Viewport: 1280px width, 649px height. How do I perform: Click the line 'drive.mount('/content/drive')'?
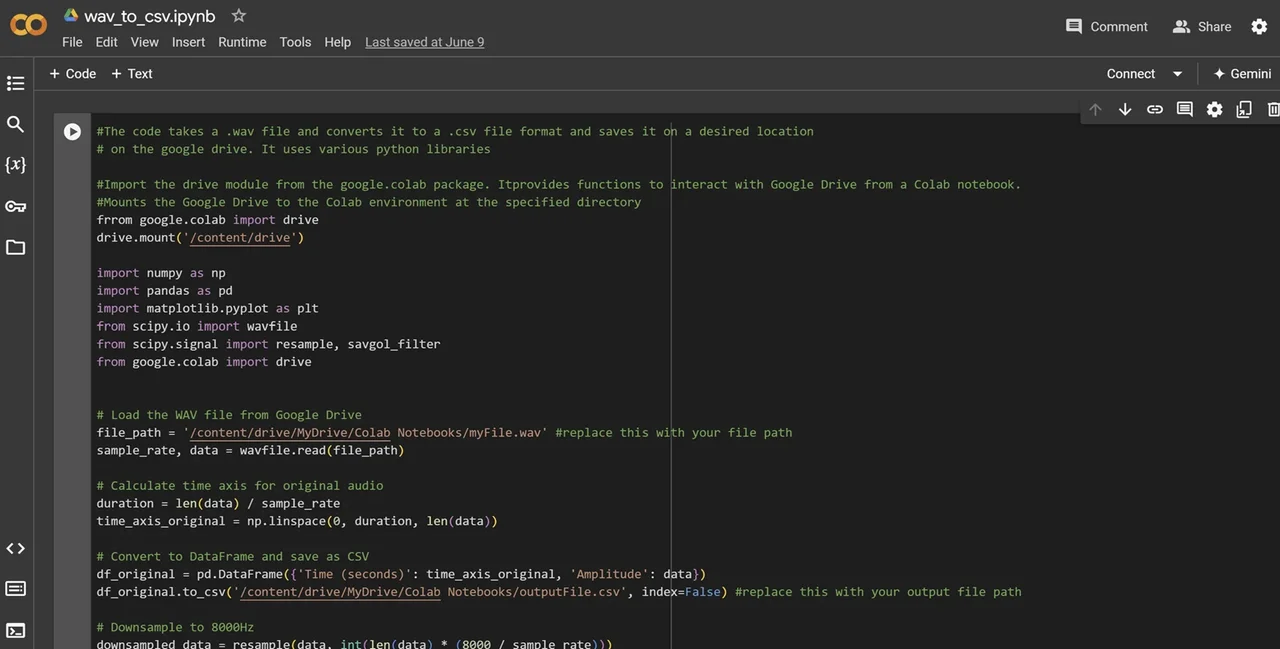point(200,238)
